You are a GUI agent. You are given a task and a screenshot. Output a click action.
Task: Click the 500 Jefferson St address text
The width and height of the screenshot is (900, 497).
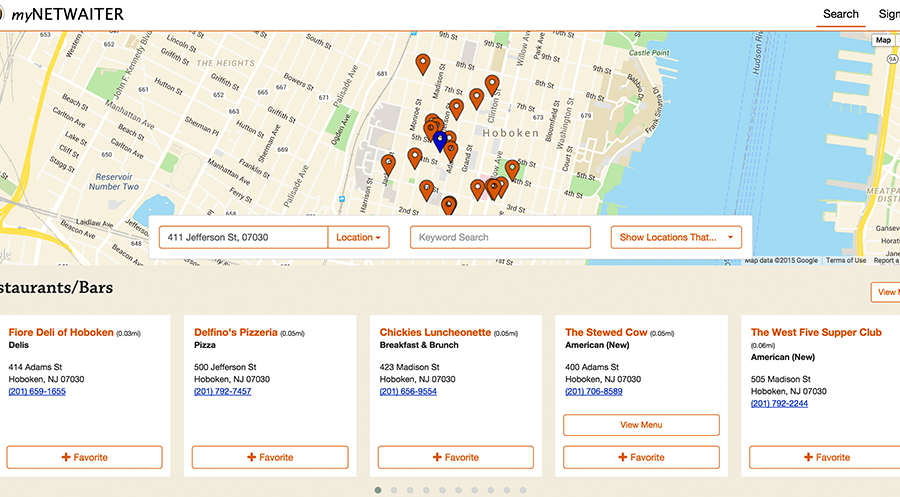[225, 367]
